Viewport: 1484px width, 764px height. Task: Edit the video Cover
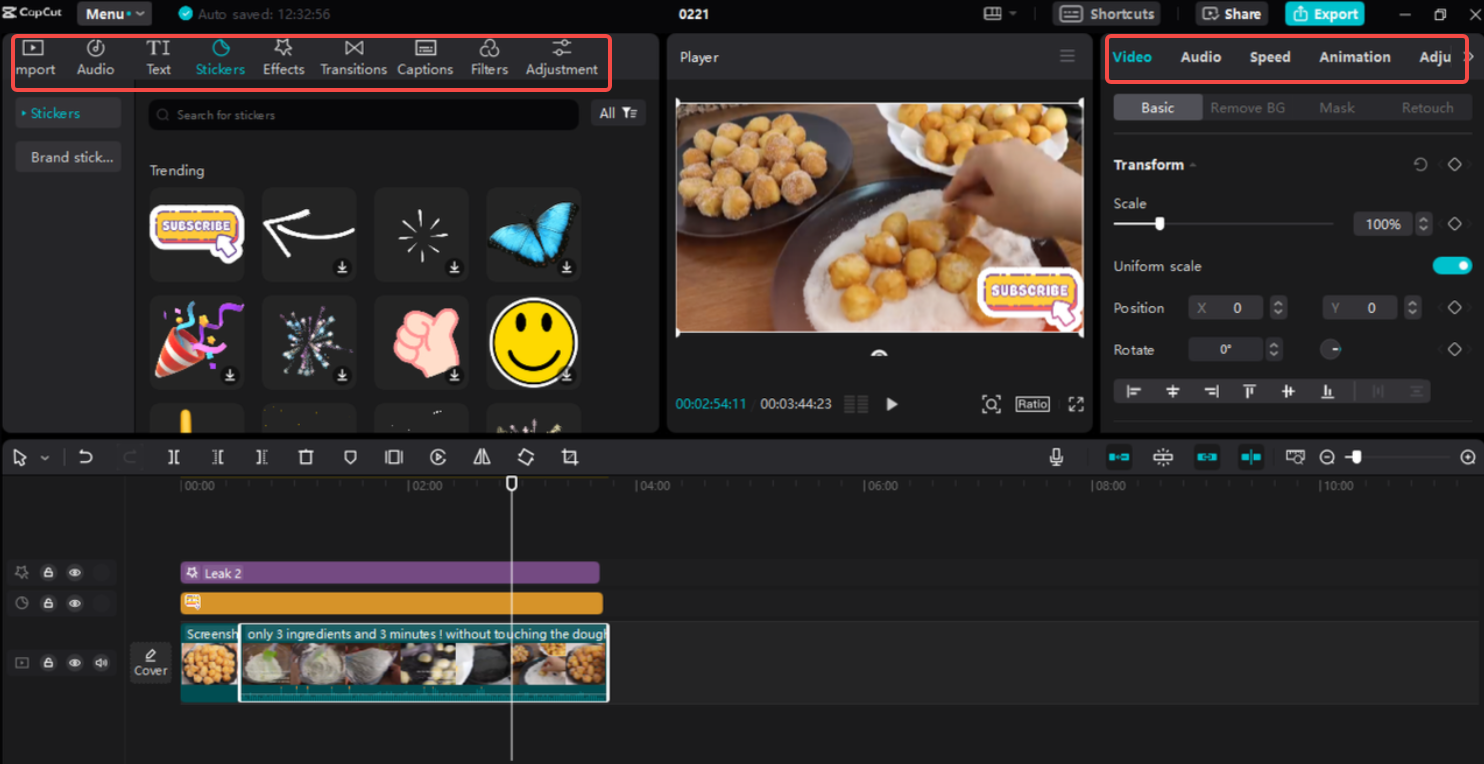click(151, 662)
